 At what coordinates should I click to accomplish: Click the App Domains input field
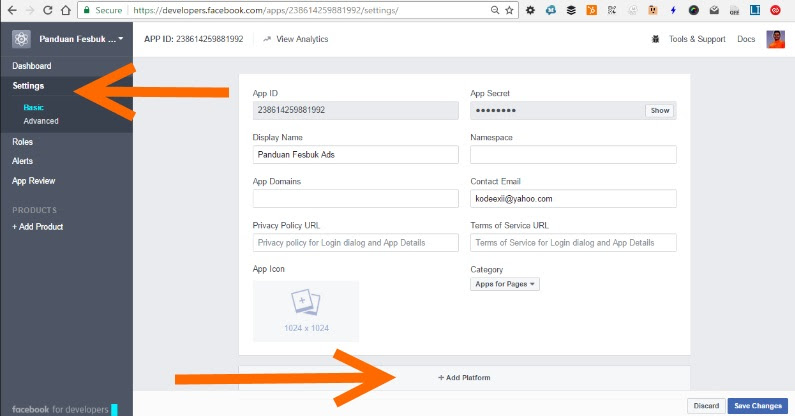point(355,198)
